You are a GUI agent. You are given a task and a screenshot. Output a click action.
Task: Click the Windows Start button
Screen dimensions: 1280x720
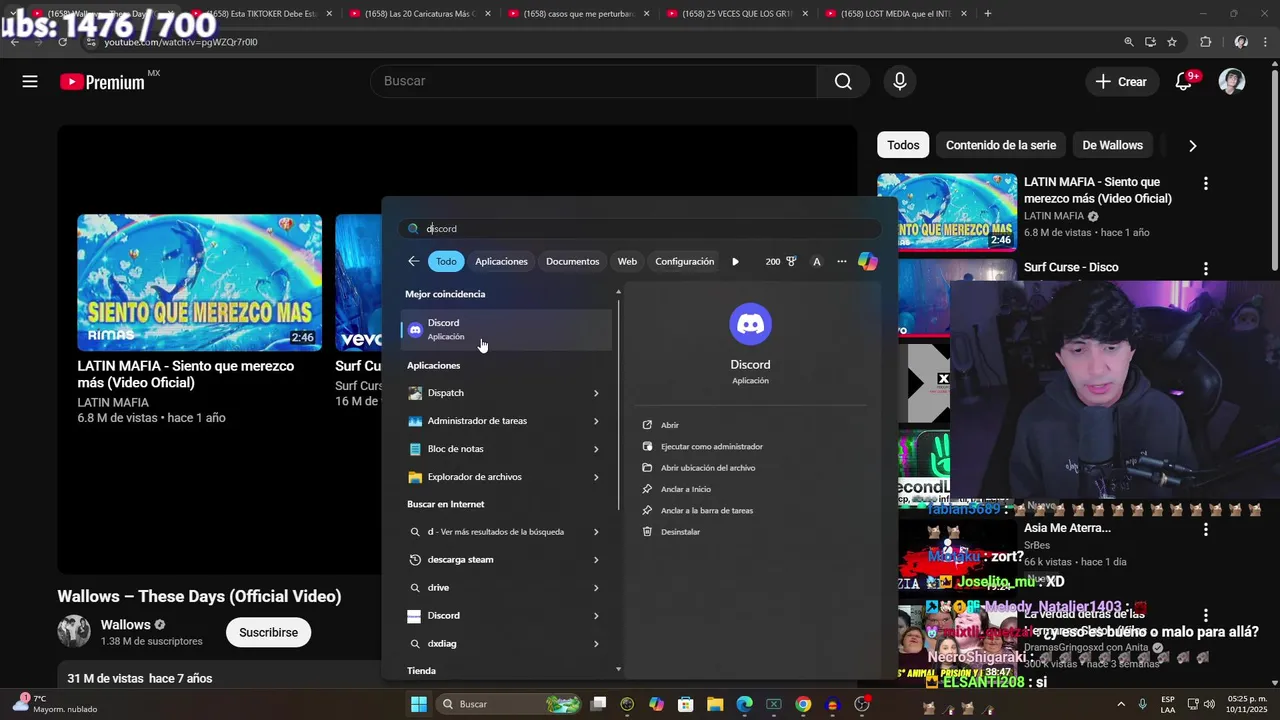419,704
